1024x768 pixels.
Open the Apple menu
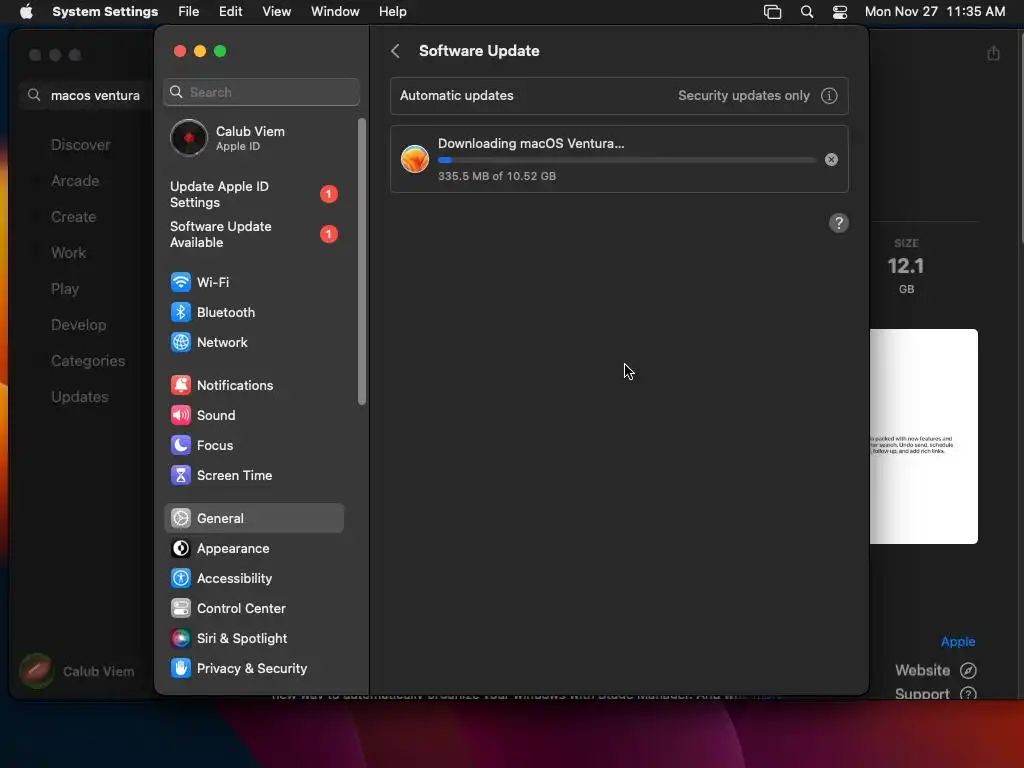click(26, 11)
